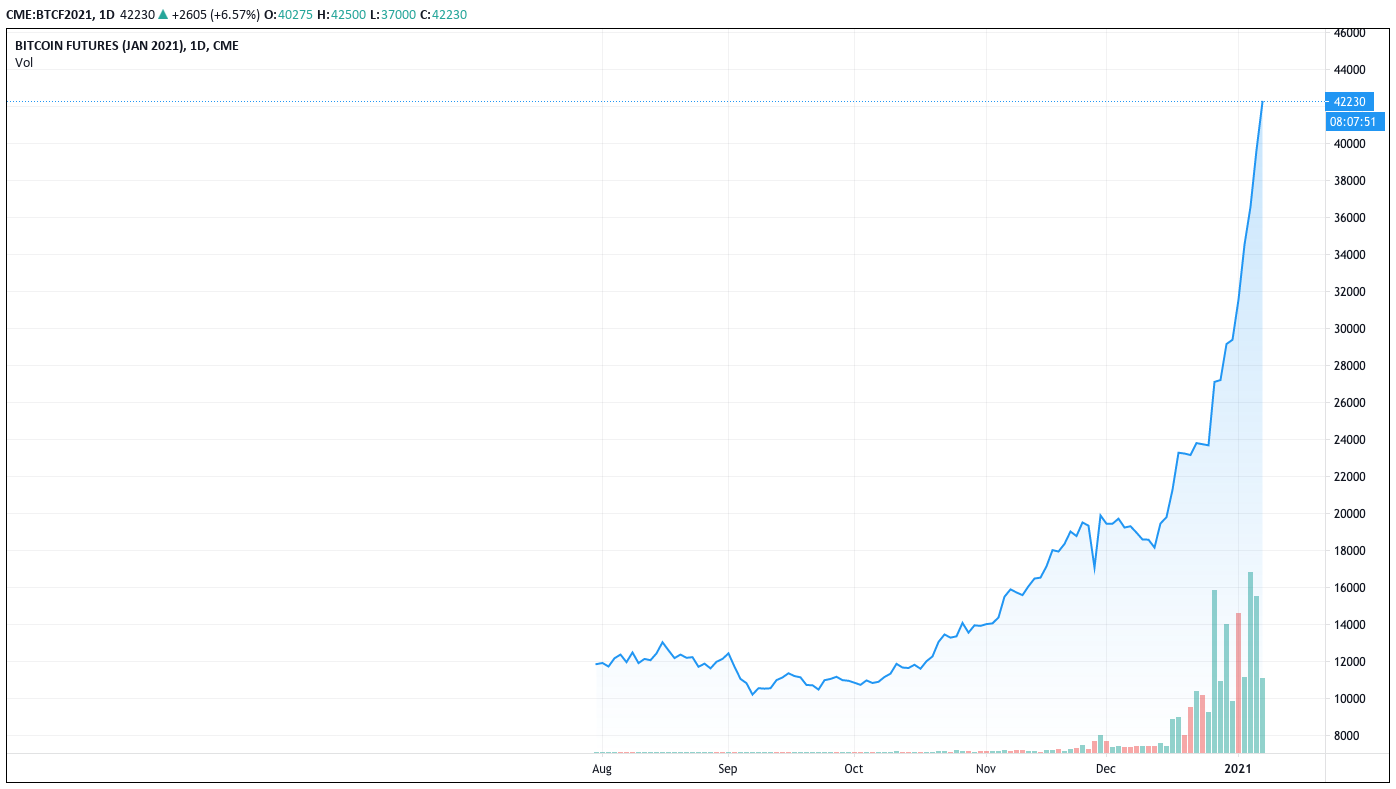Click the 22000 price axis label

1350,477
